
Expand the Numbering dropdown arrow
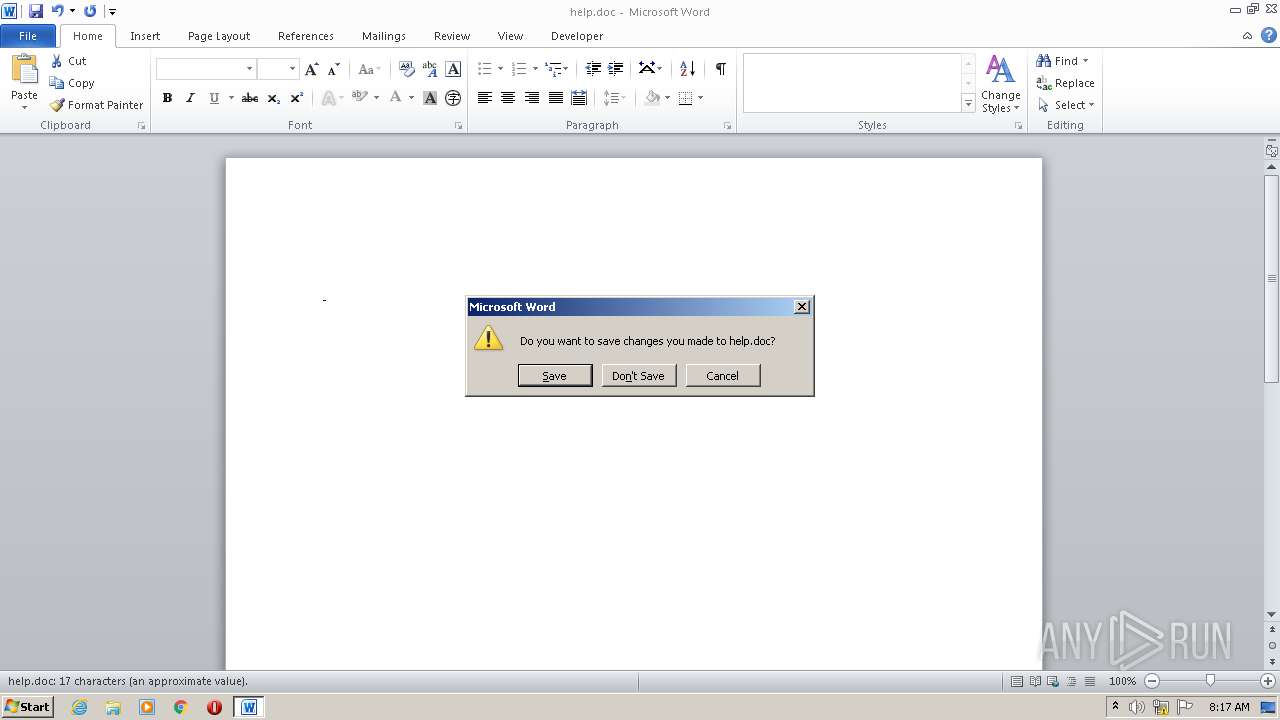coord(535,69)
